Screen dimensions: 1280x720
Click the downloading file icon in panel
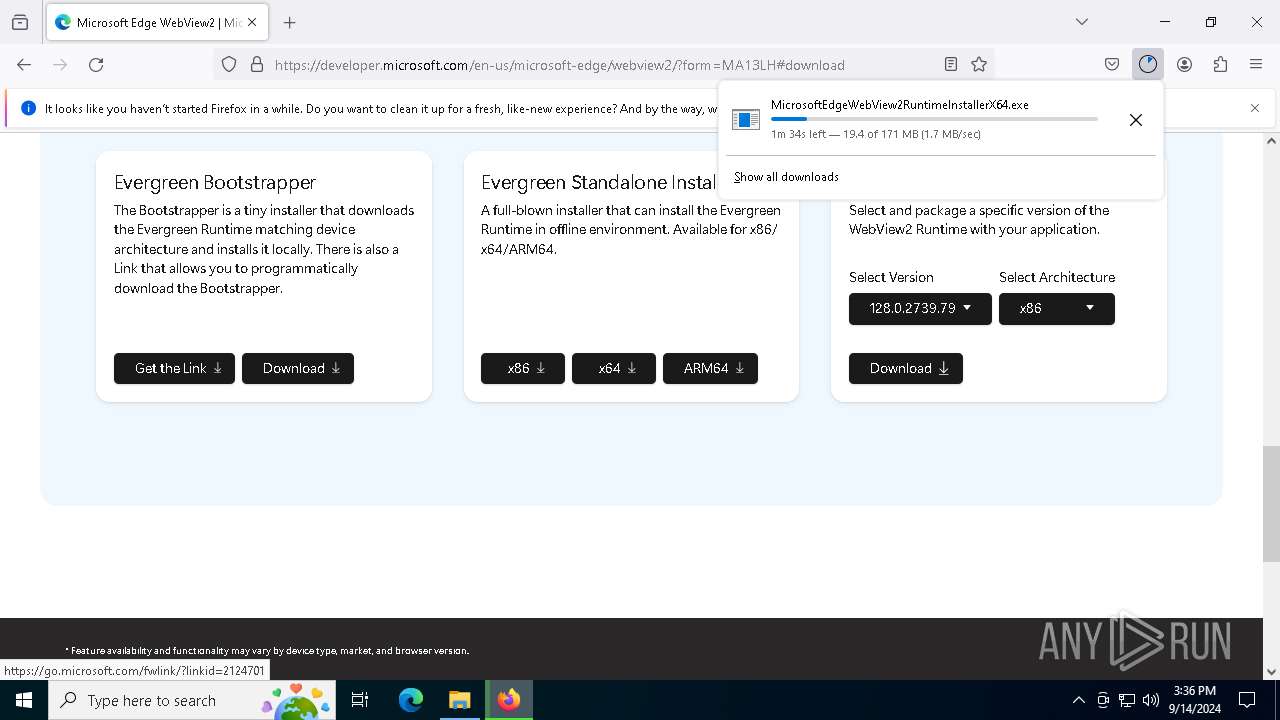coord(746,120)
